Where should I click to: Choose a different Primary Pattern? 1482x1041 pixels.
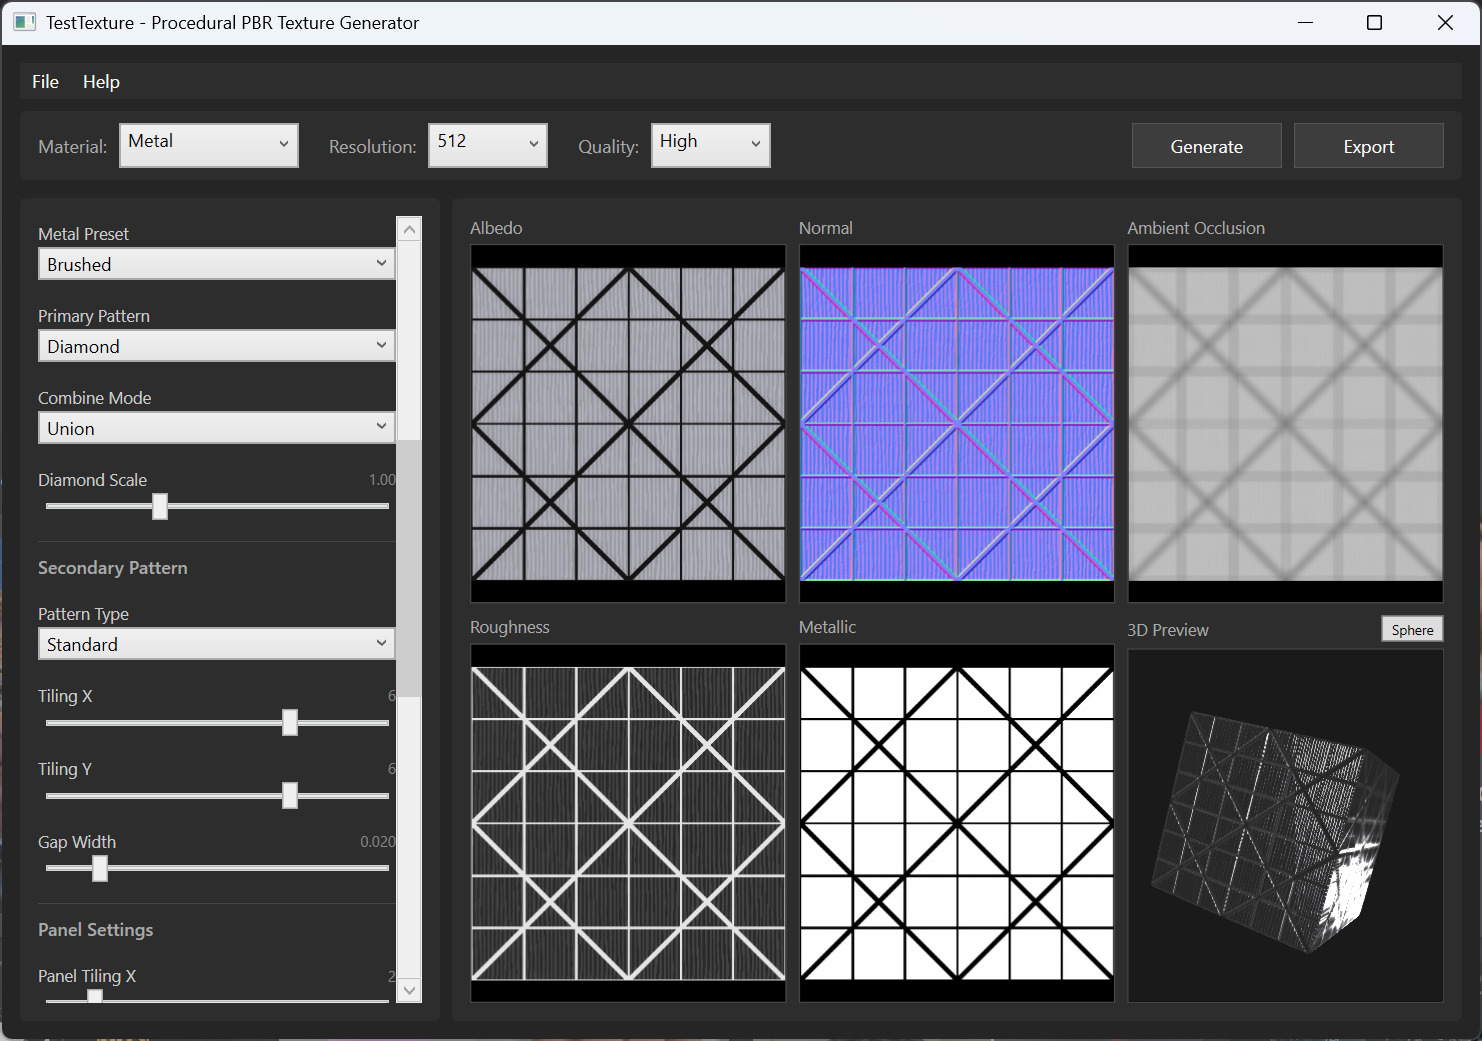[x=216, y=346]
